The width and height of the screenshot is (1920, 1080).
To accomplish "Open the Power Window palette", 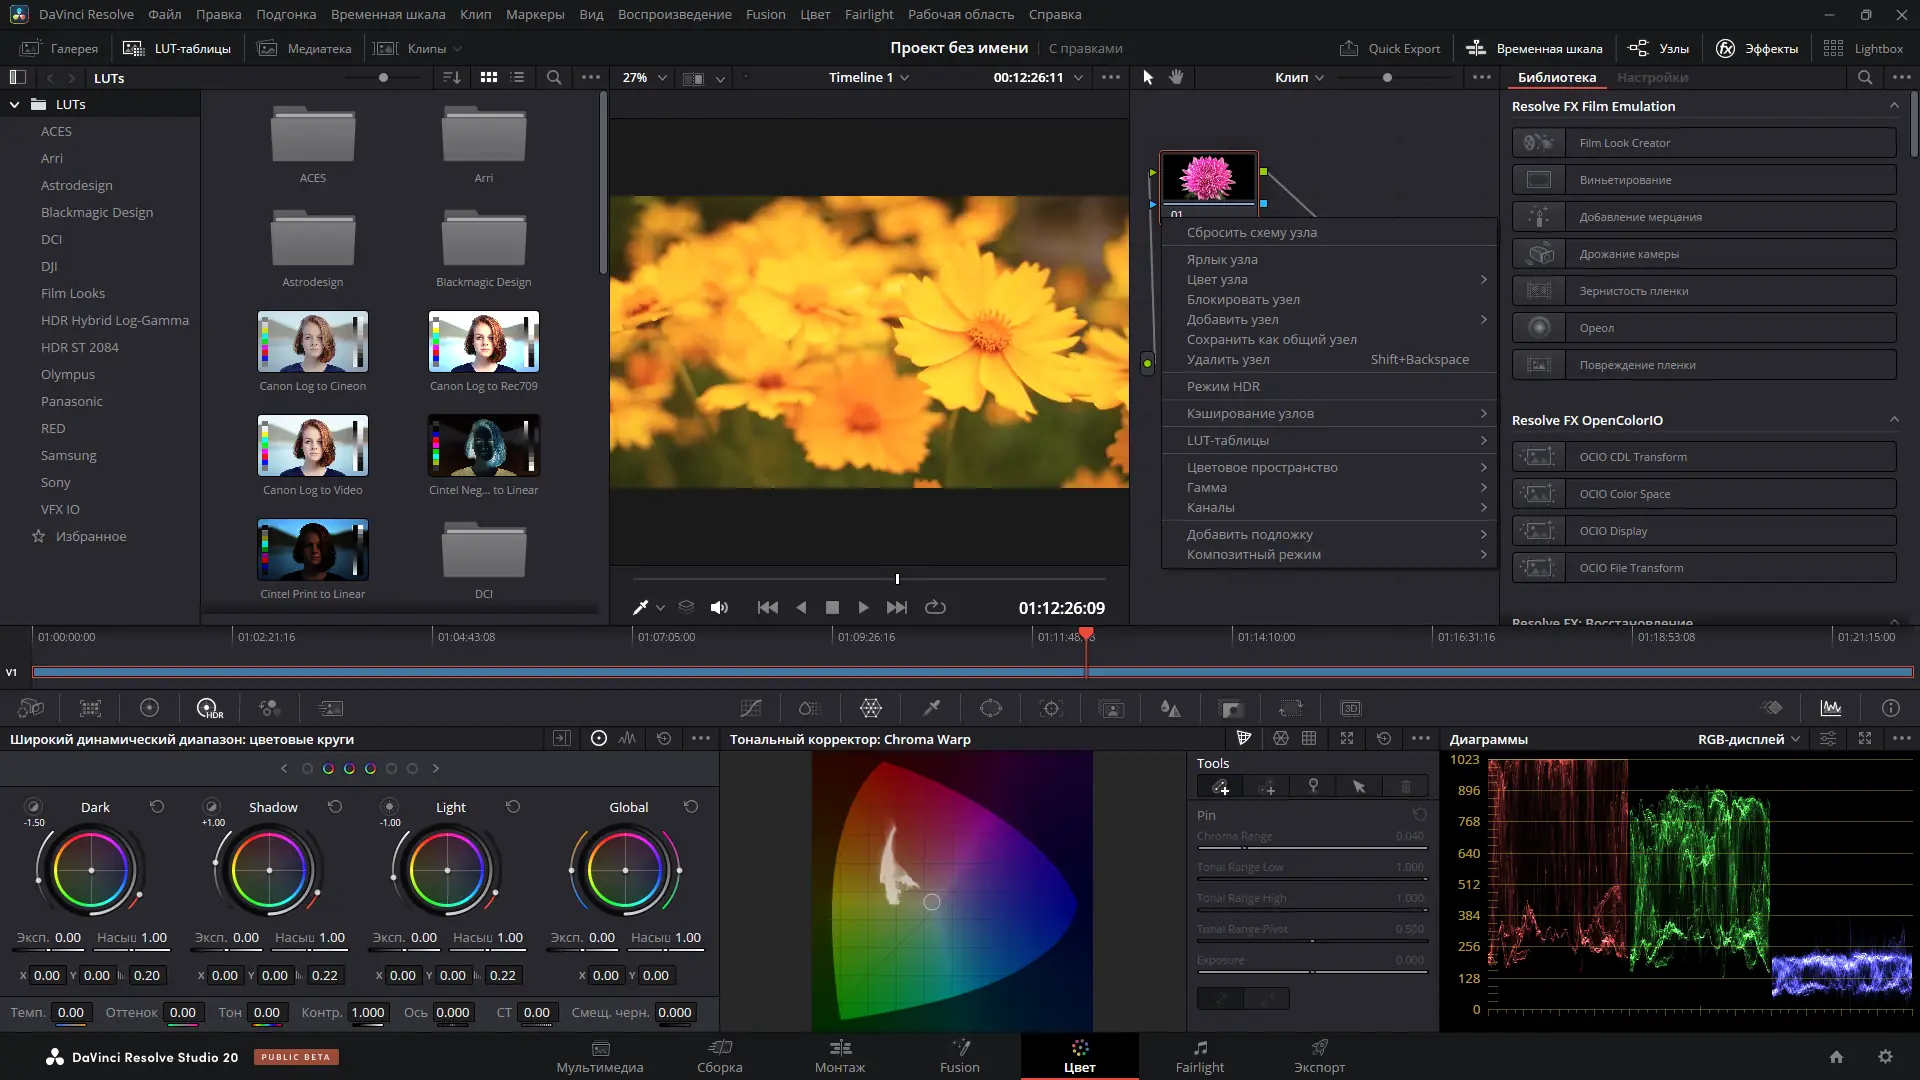I will pos(991,708).
